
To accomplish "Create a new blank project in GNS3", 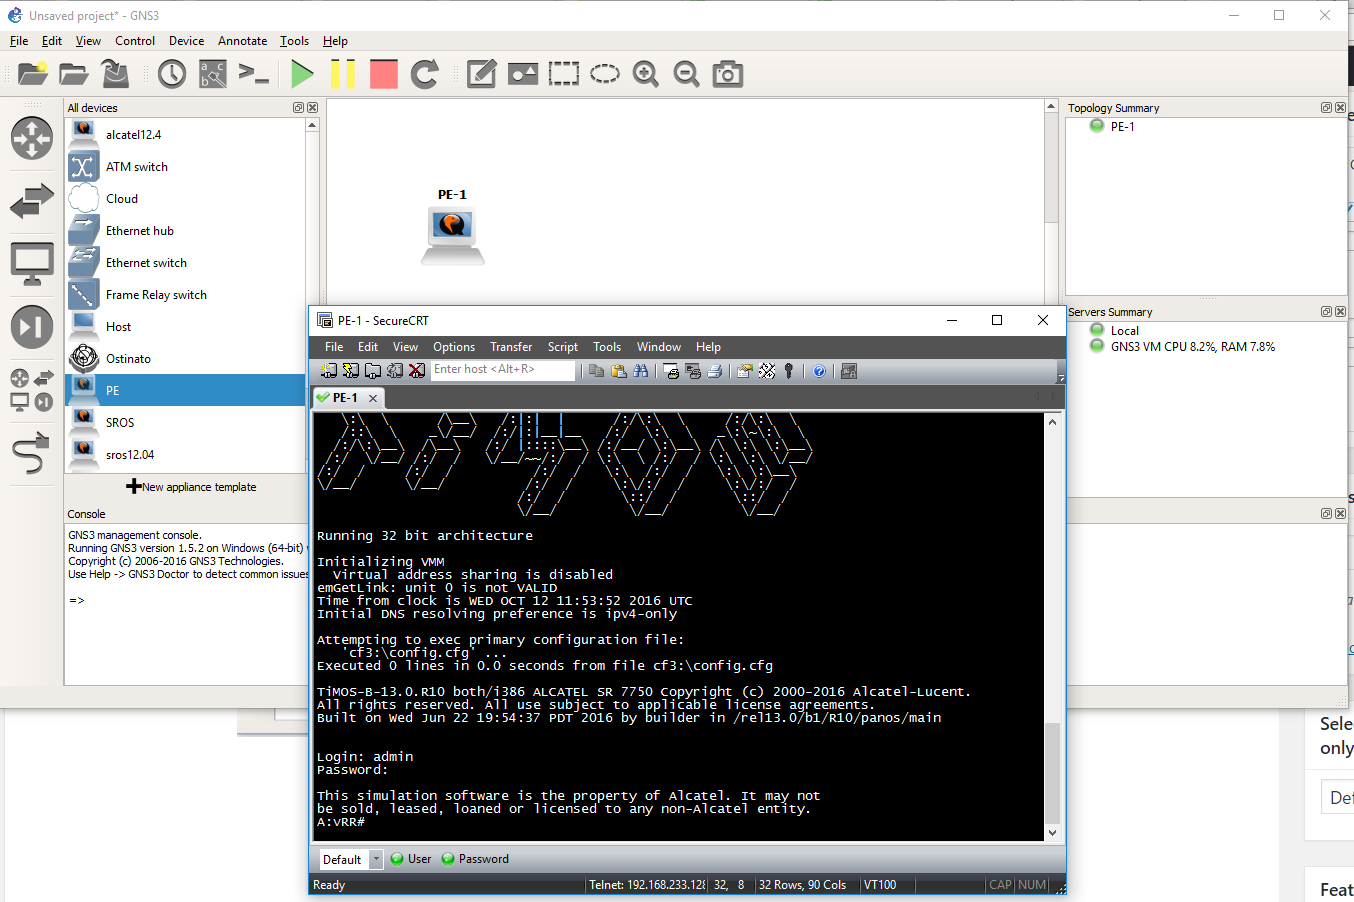I will tap(33, 74).
